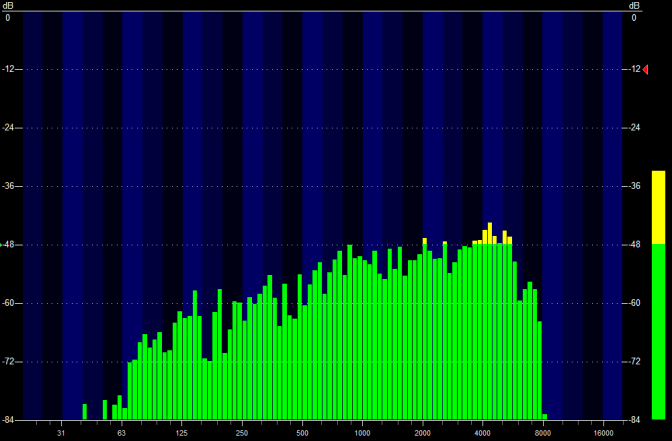This screenshot has width=672, height=441.
Task: Click the 500 Hz frequency label
Action: tap(302, 433)
